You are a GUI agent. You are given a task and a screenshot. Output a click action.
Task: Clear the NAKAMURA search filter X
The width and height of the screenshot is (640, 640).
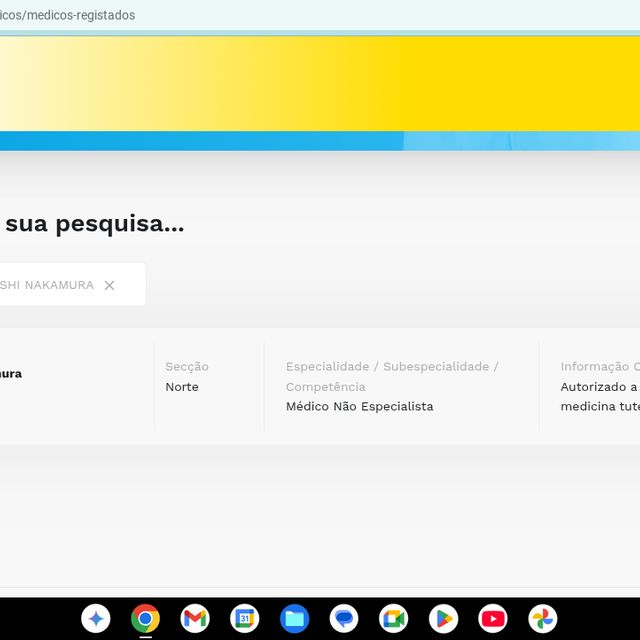(x=109, y=285)
